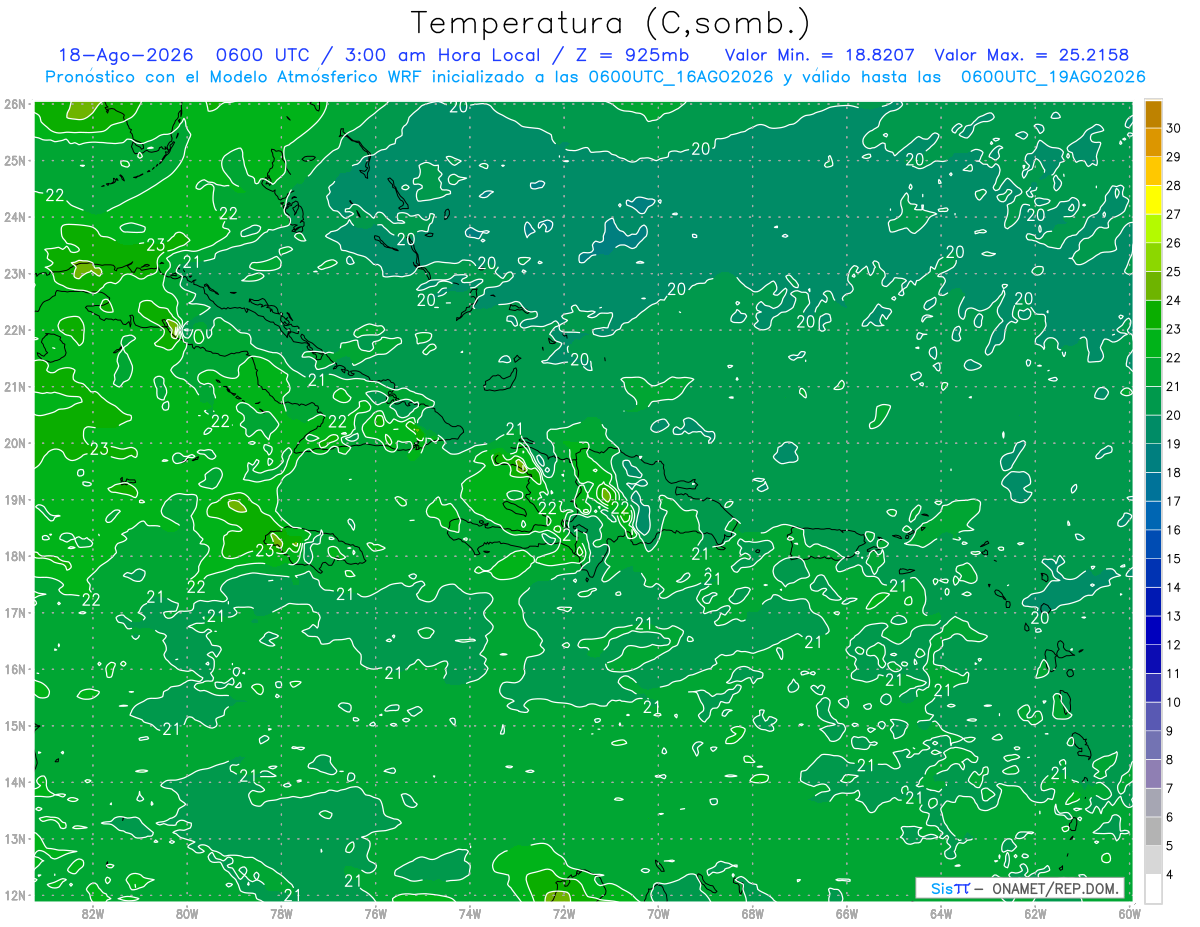Click the '13N' latitude axis label

tap(15, 838)
